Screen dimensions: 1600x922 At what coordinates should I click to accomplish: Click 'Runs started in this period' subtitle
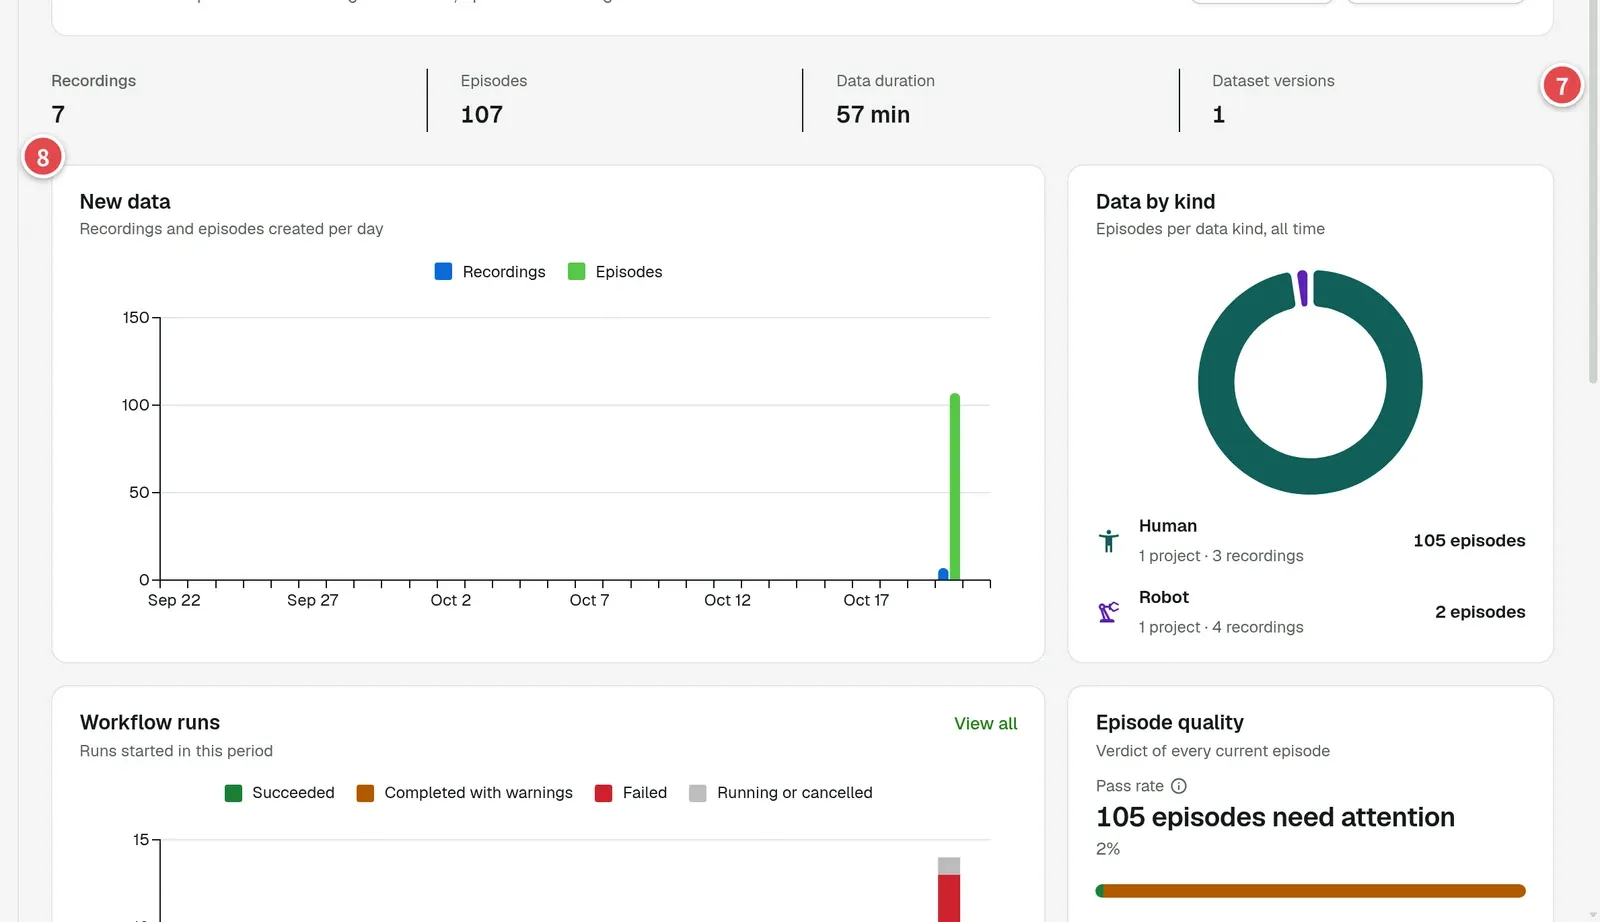coord(176,751)
